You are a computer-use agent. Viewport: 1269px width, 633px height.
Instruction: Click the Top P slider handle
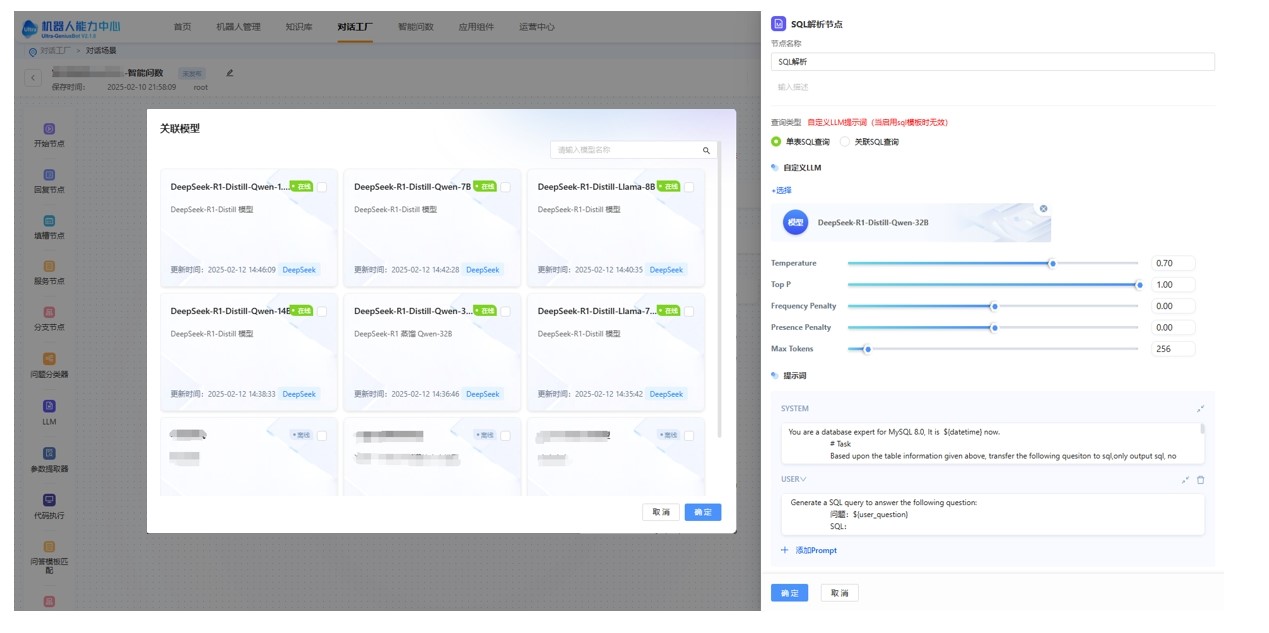[1139, 285]
